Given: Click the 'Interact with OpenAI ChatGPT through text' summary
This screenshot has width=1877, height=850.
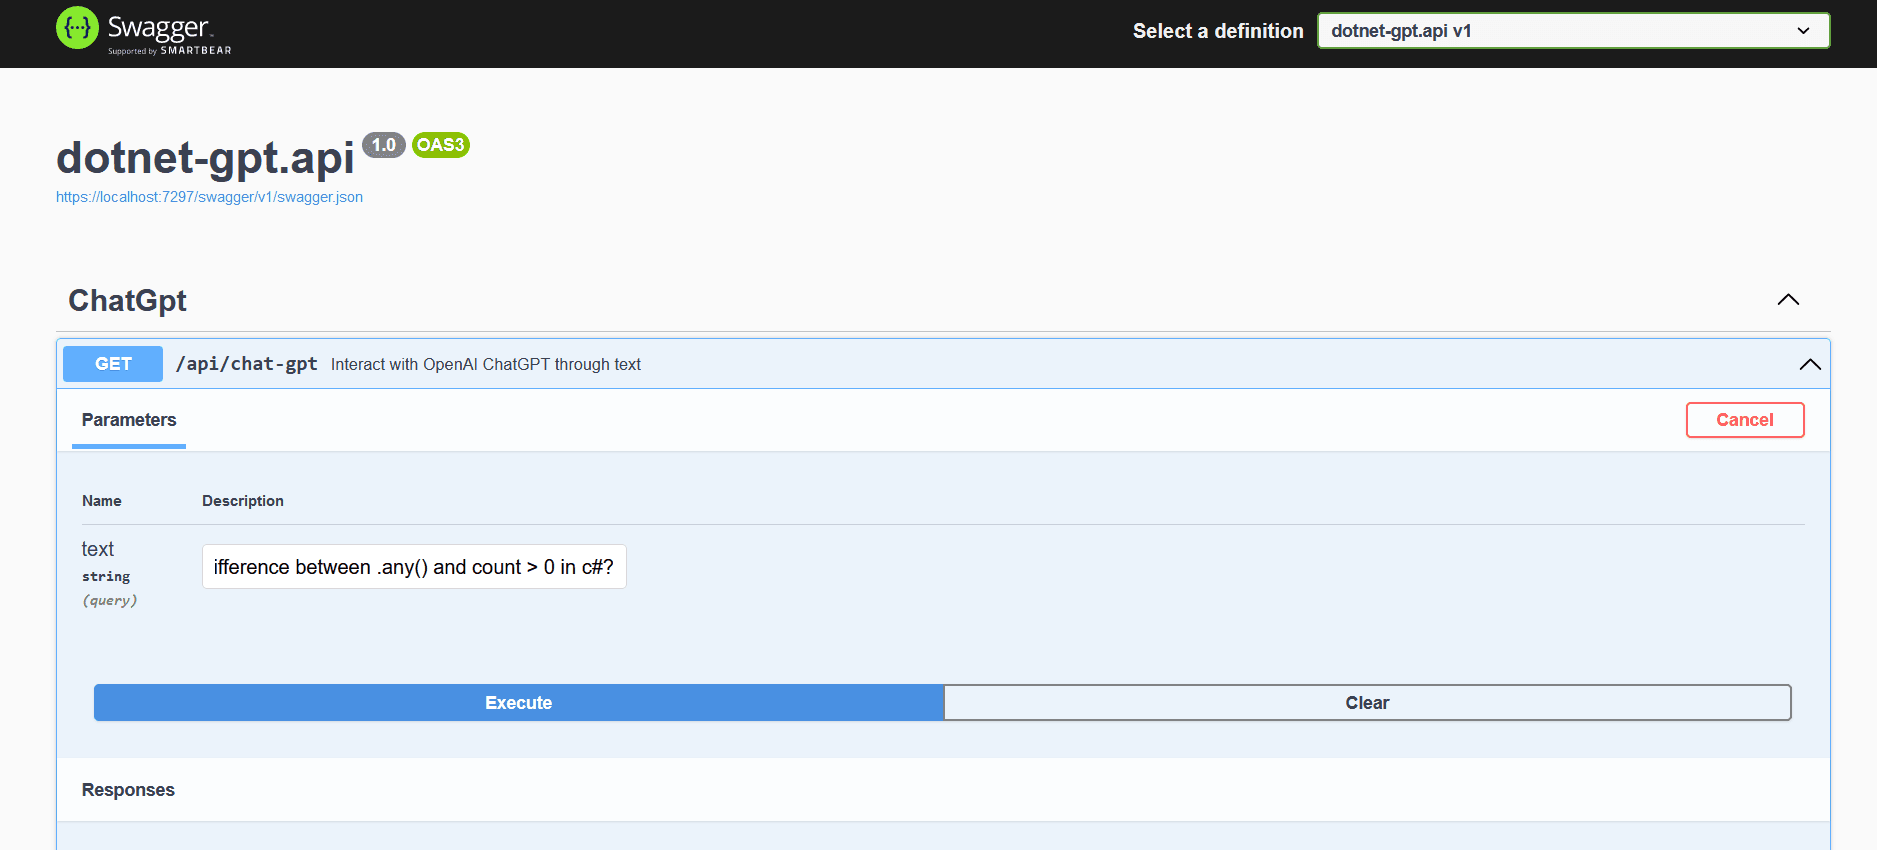Looking at the screenshot, I should click(486, 365).
